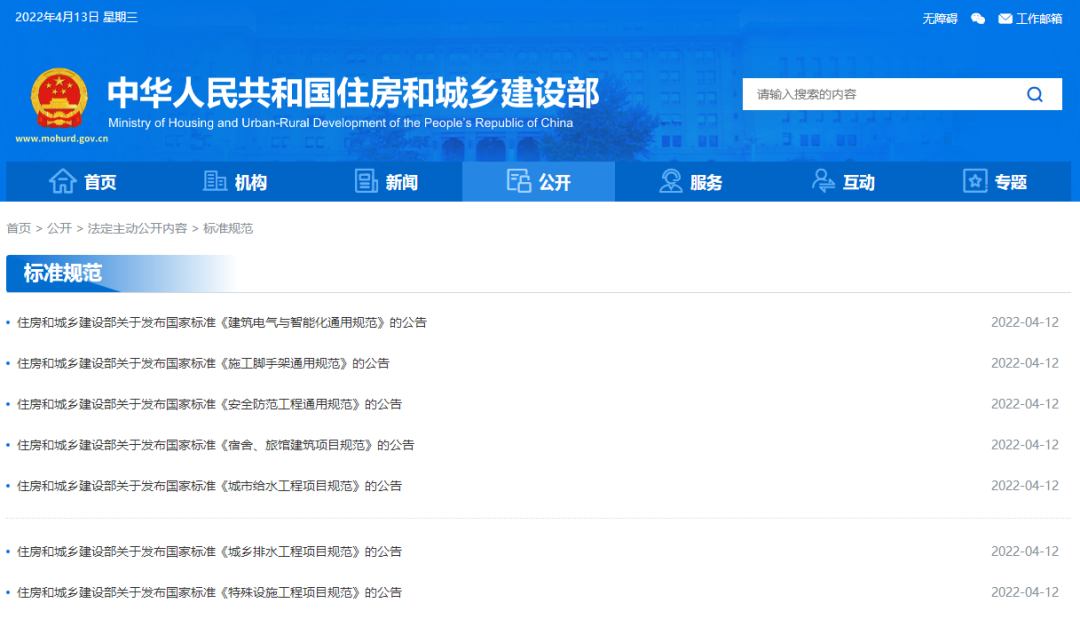Click the date beside 施工脚手架通用规范
Screen dimensions: 1080x619
tap(1024, 363)
